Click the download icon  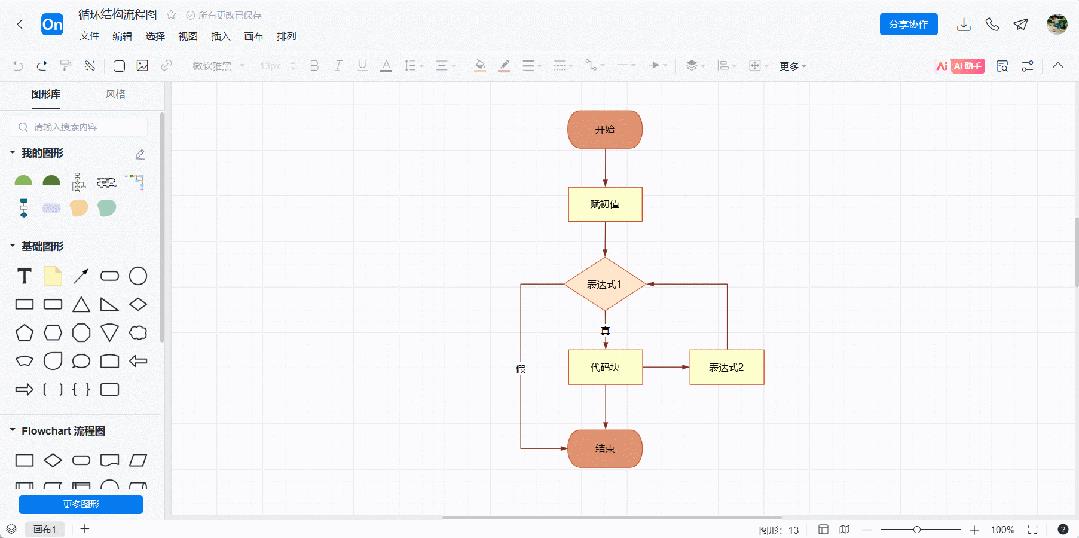click(x=964, y=24)
